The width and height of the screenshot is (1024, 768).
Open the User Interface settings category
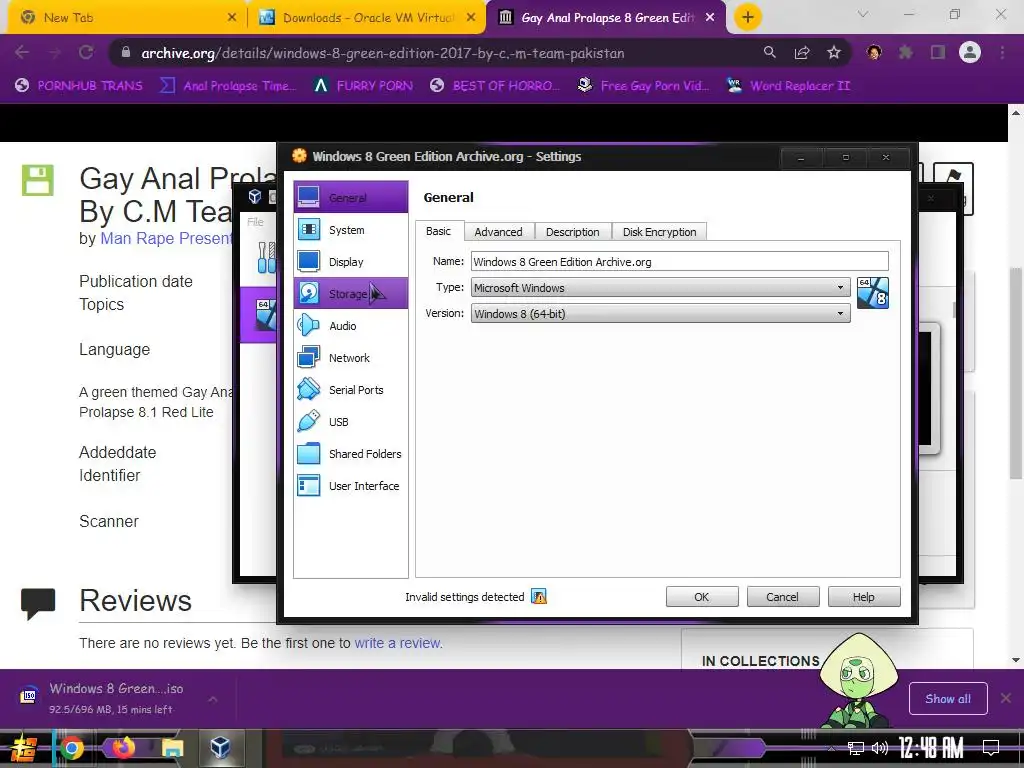click(x=351, y=486)
